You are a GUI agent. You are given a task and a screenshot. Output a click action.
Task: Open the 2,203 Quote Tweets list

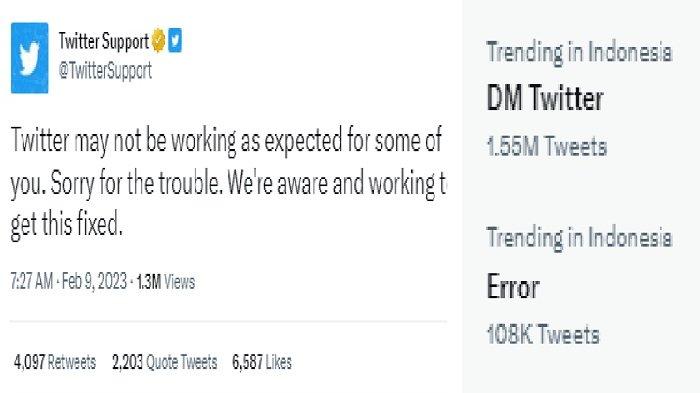(x=165, y=362)
